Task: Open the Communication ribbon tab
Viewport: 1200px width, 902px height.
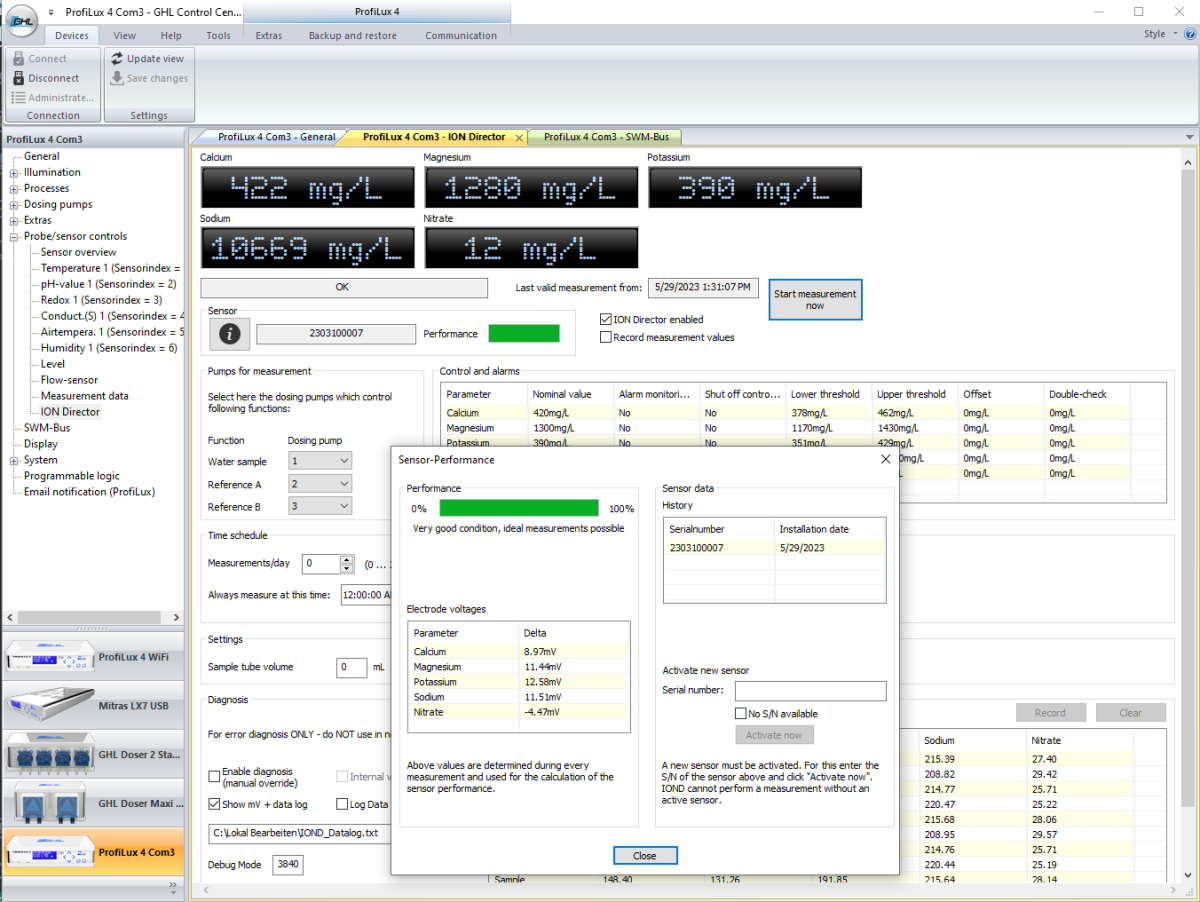Action: click(461, 35)
